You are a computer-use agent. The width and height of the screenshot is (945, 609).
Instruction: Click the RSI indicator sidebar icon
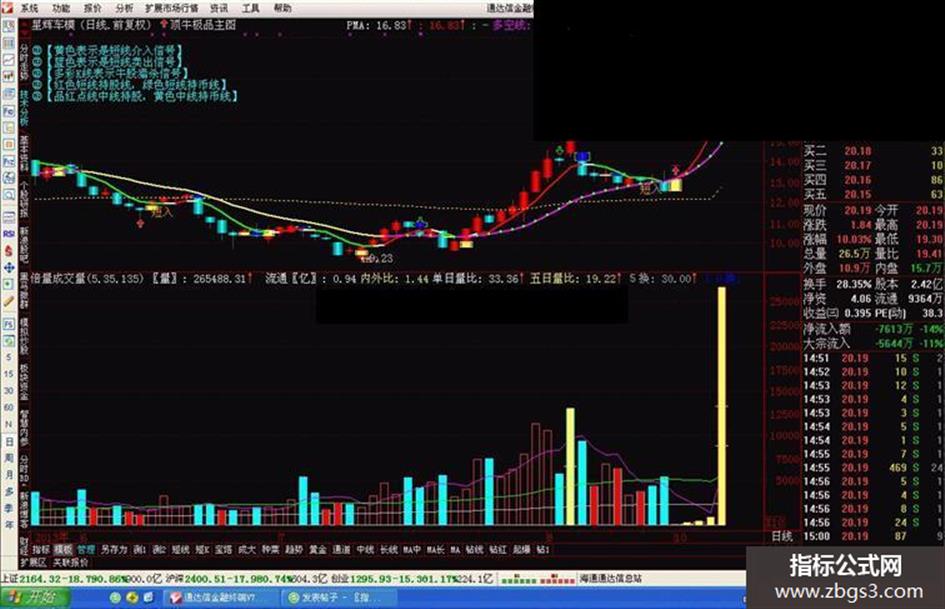tap(8, 233)
